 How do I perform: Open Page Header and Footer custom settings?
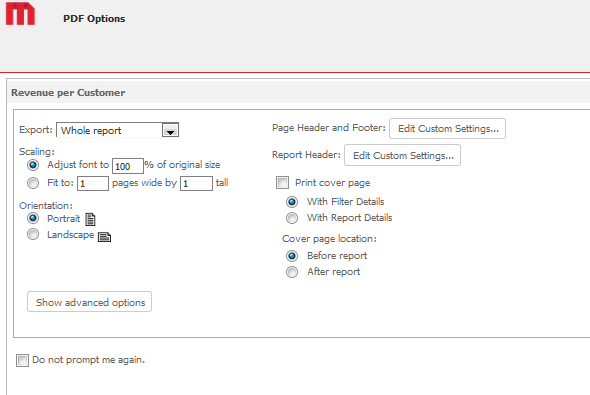click(447, 129)
